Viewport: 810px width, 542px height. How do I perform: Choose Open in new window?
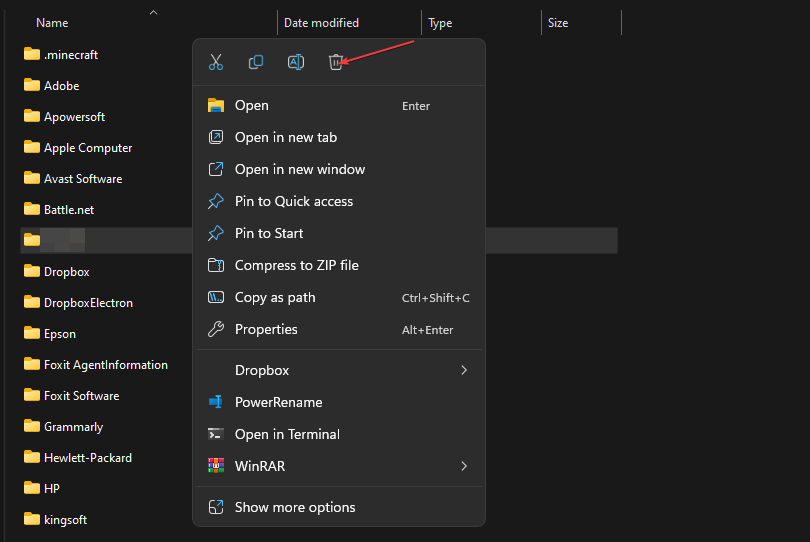(x=339, y=169)
